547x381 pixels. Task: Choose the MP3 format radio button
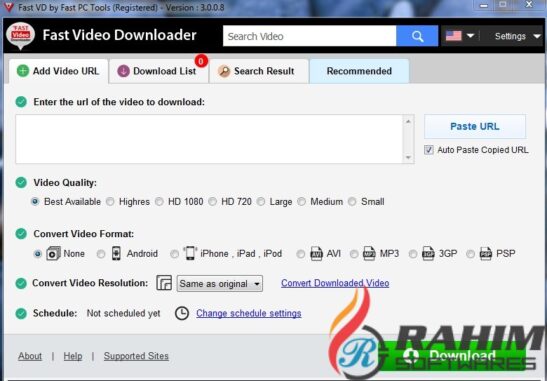354,254
